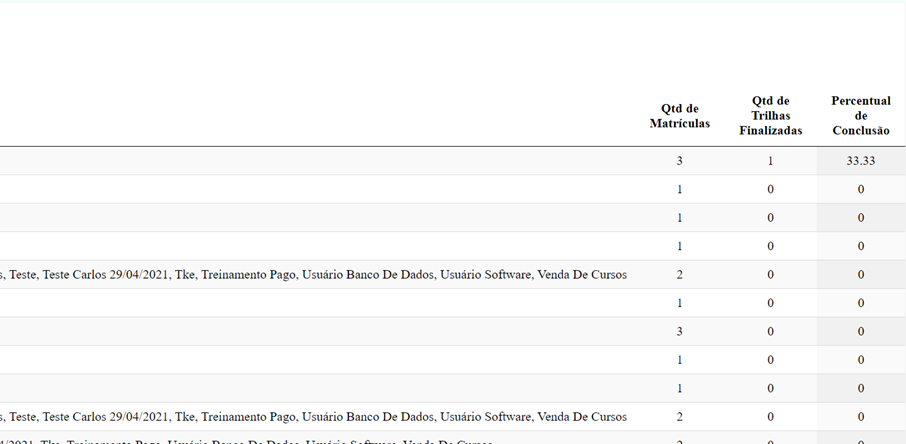
Task: Click the "Qtd de Matrículas" column header
Action: point(679,116)
